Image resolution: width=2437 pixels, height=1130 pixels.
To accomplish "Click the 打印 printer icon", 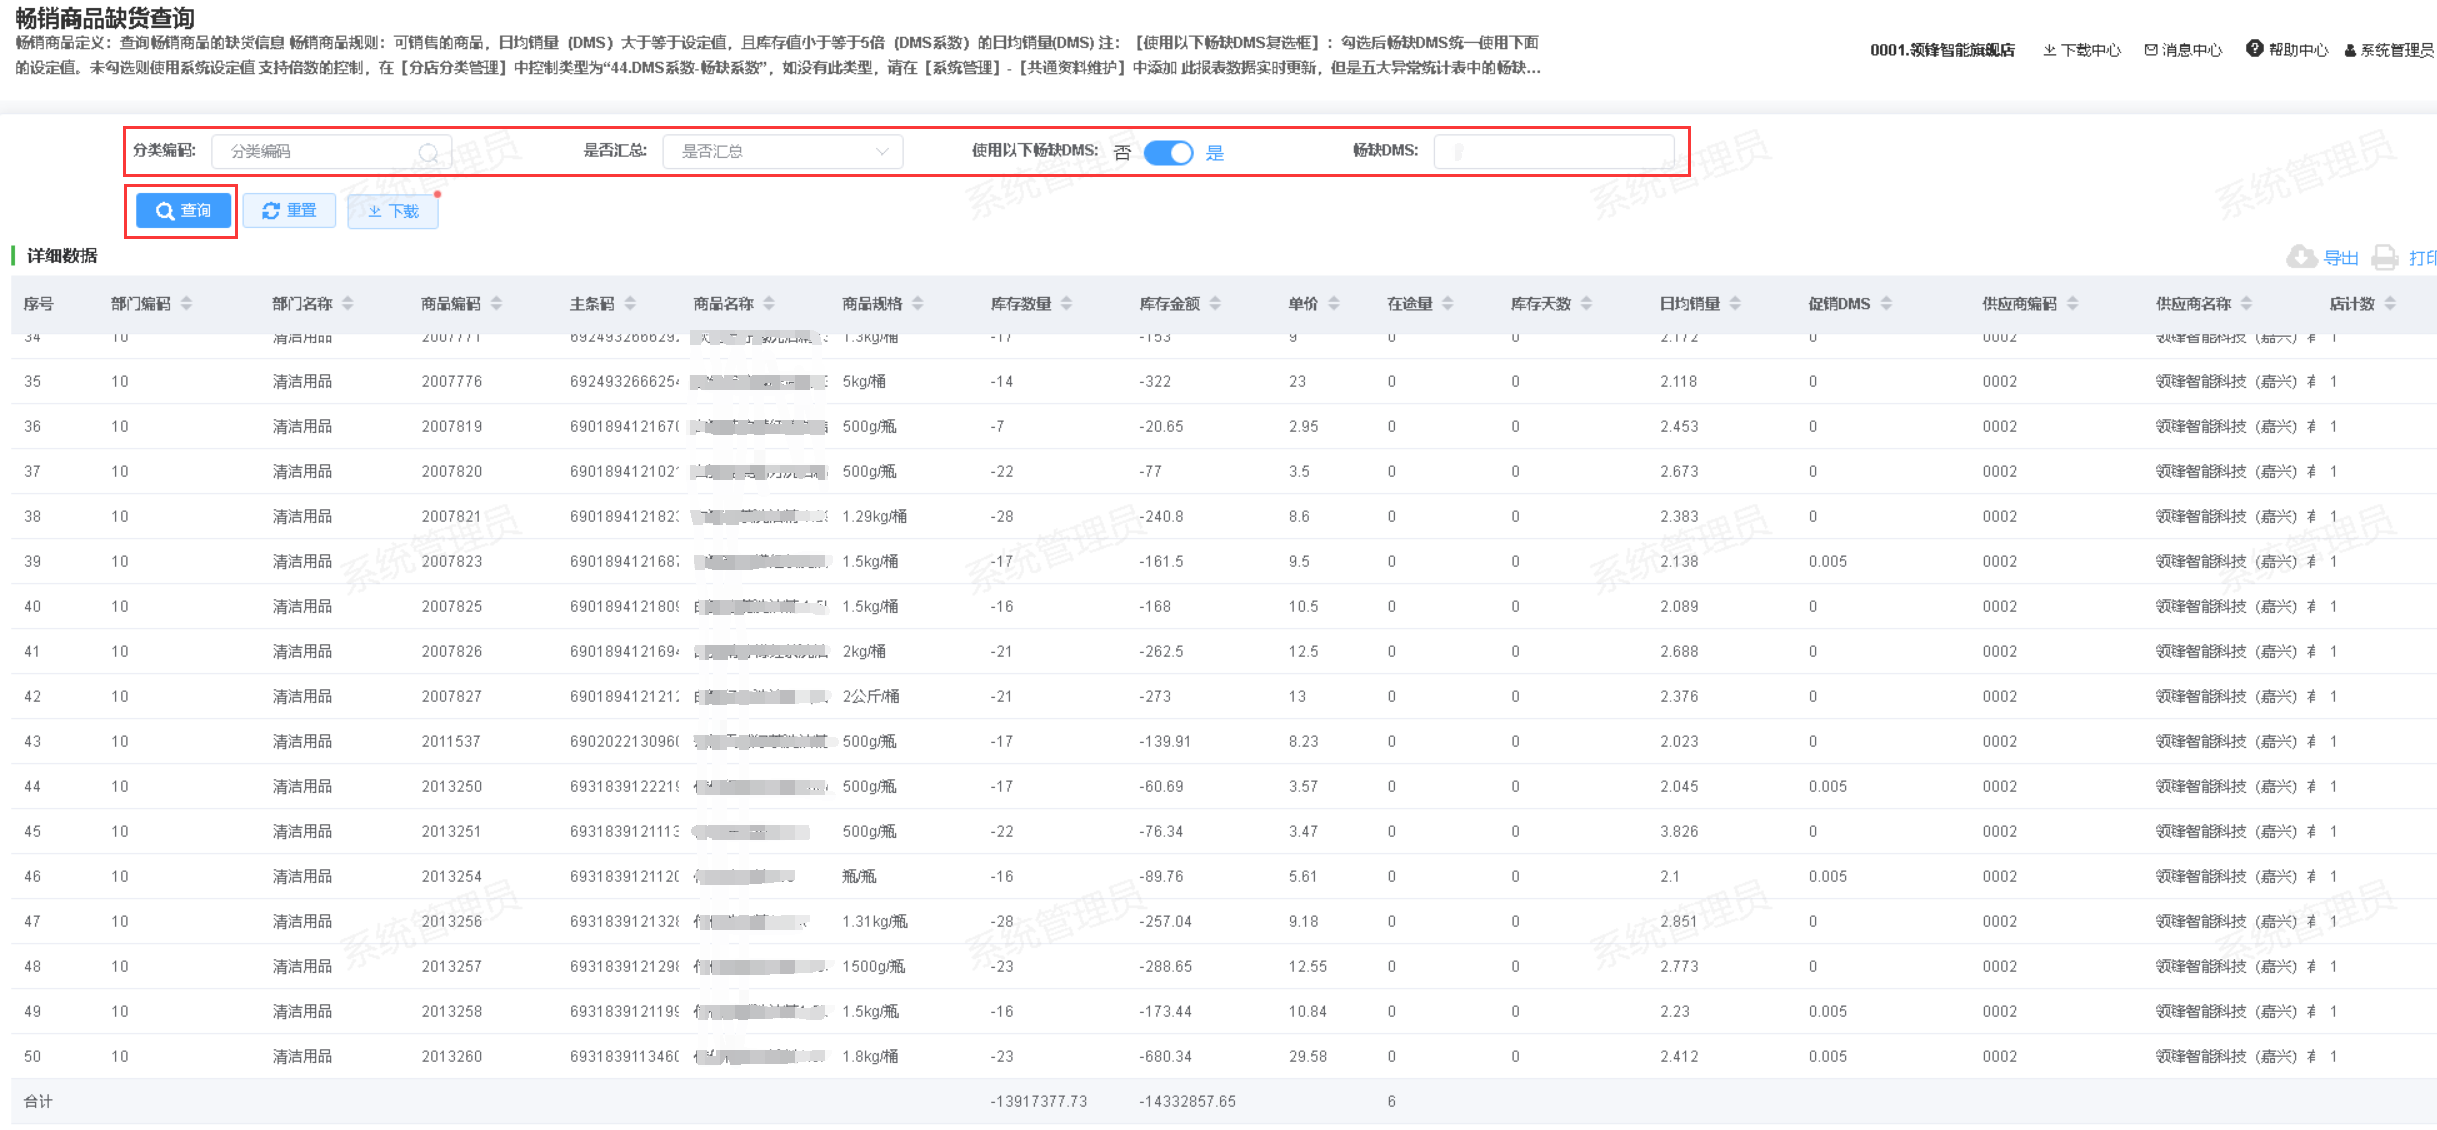I will (x=2385, y=257).
